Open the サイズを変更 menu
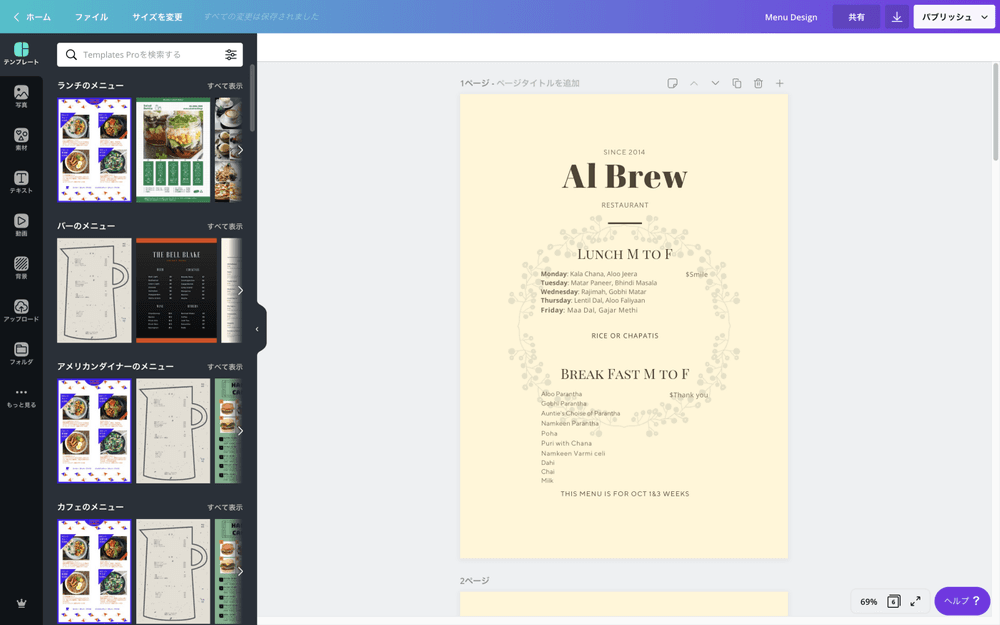This screenshot has height=625, width=1000. pos(157,17)
